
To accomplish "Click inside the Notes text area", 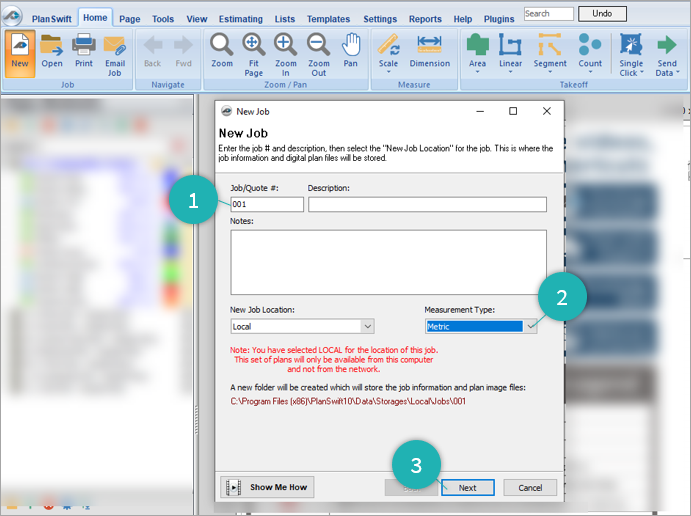I will pos(388,262).
